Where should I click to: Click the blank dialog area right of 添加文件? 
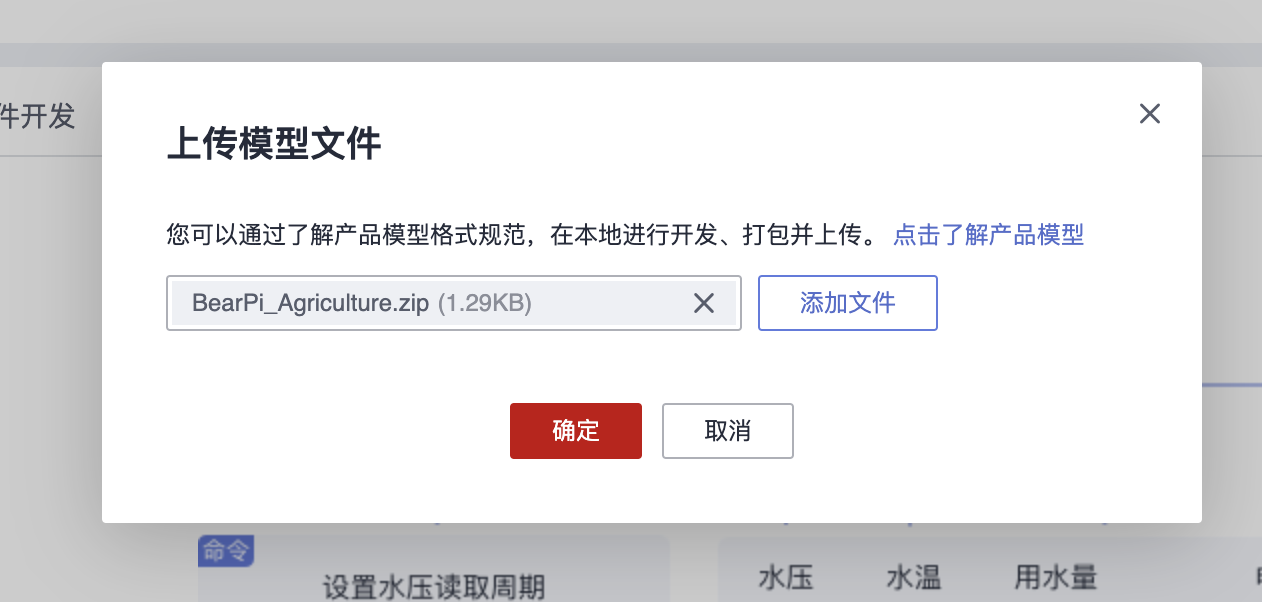click(1060, 303)
